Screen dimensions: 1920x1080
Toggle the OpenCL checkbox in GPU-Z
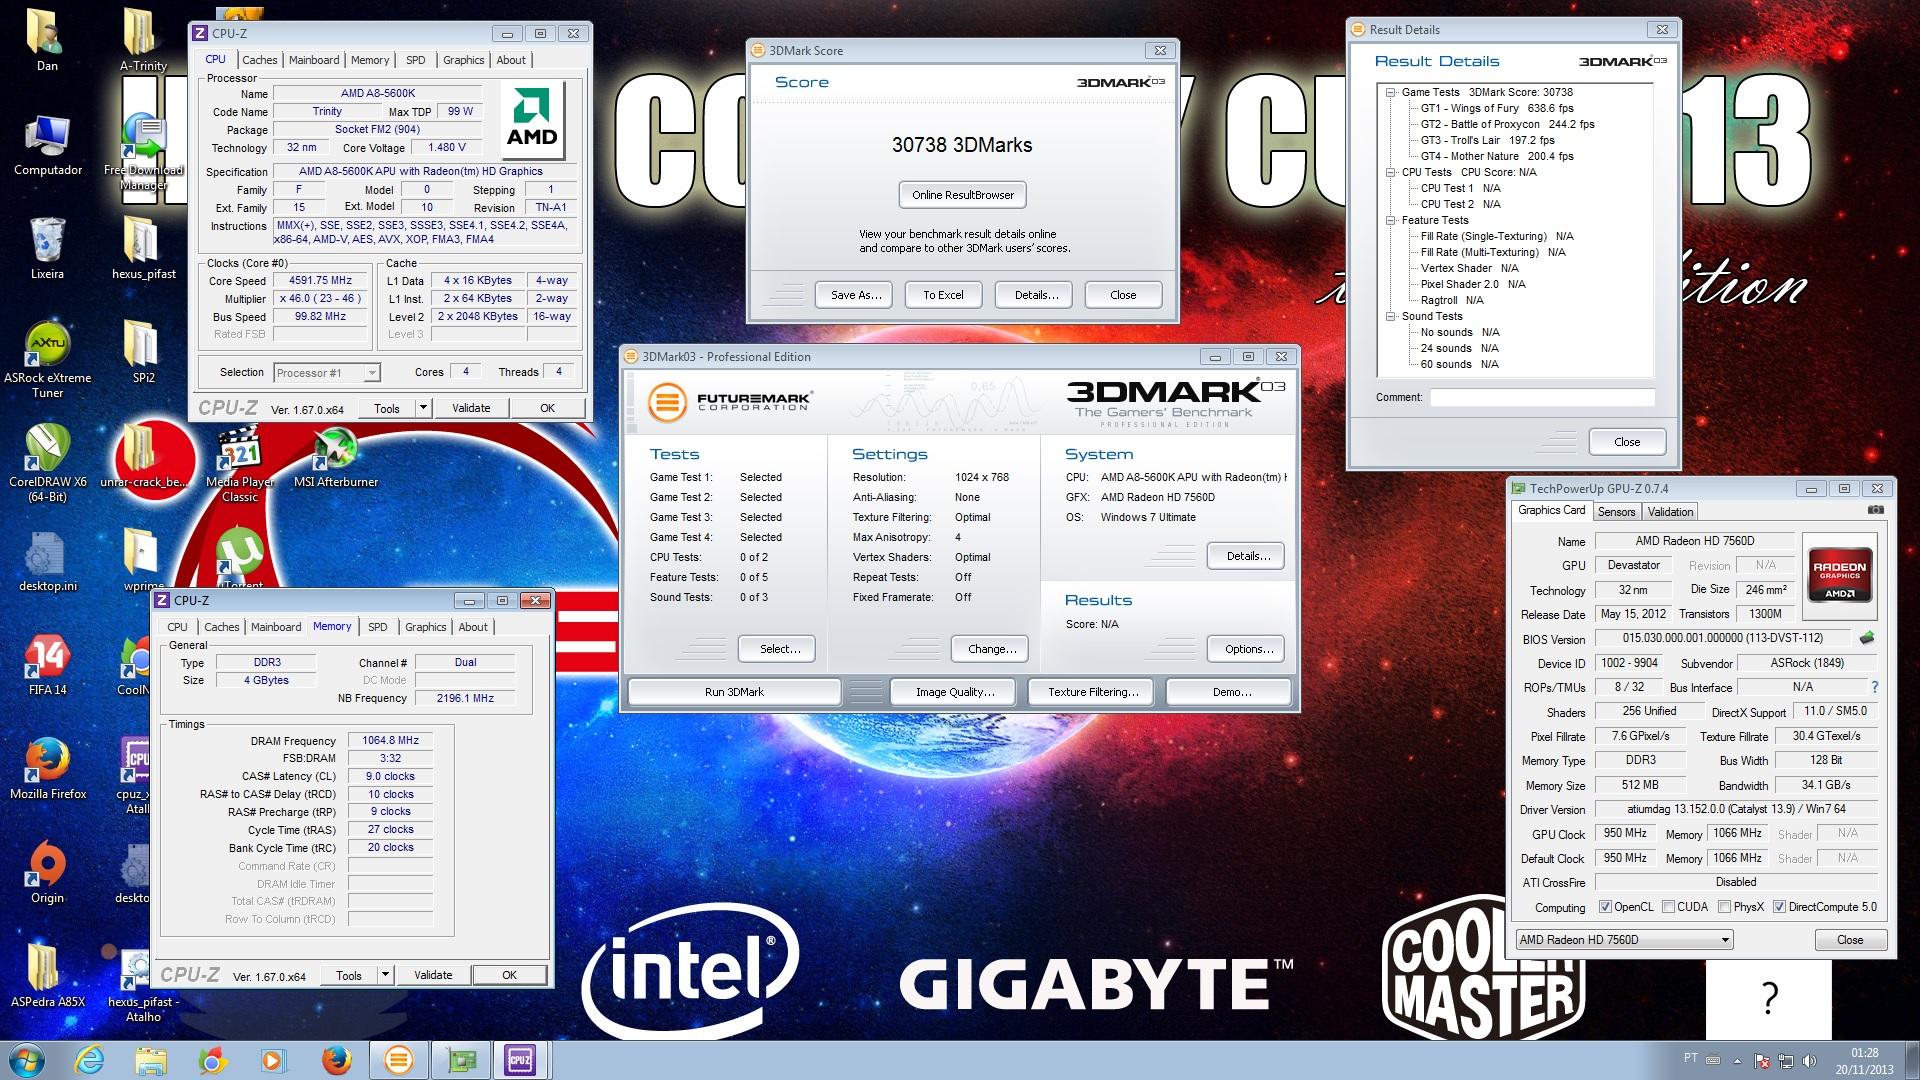(x=1604, y=907)
